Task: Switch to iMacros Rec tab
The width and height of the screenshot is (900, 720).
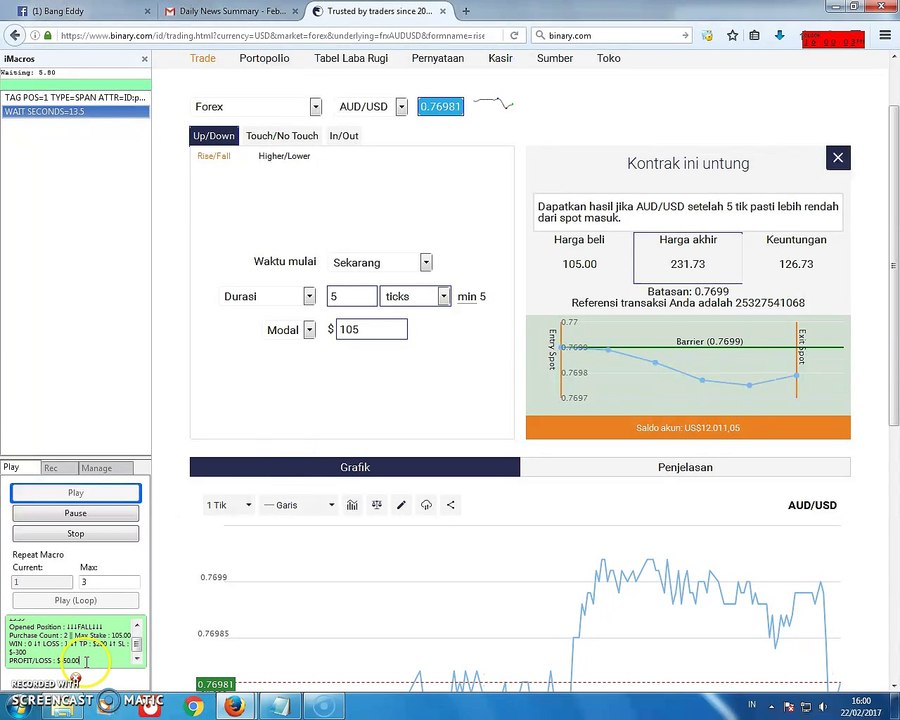Action: [59, 468]
